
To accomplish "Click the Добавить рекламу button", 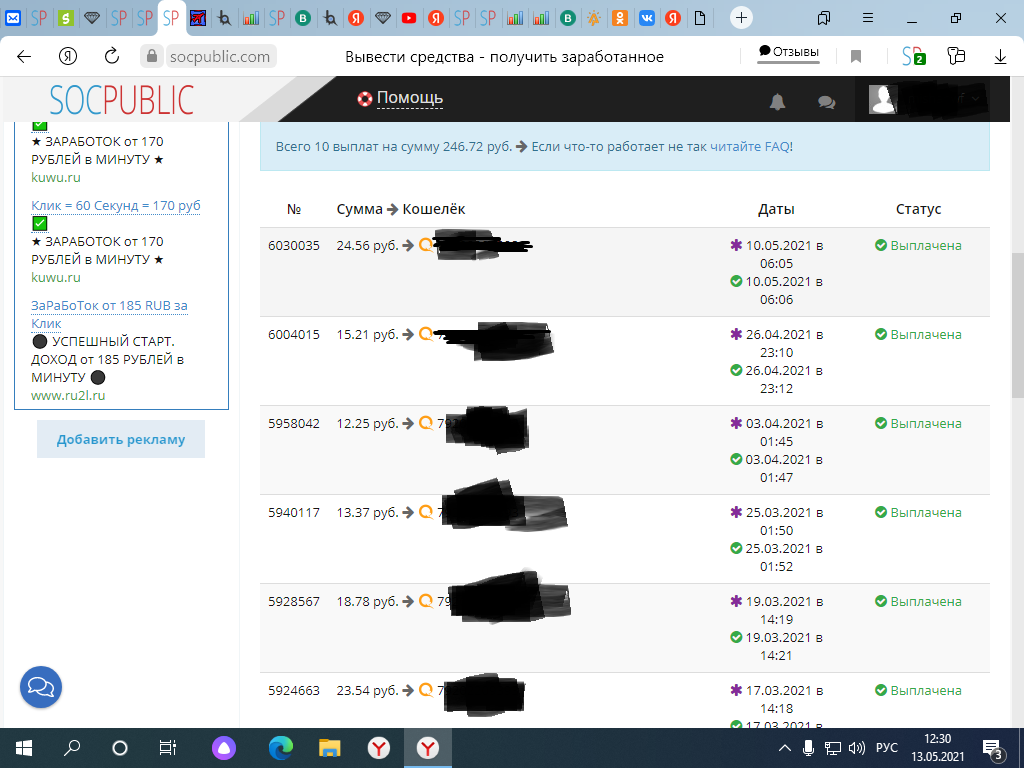I will pyautogui.click(x=121, y=439).
